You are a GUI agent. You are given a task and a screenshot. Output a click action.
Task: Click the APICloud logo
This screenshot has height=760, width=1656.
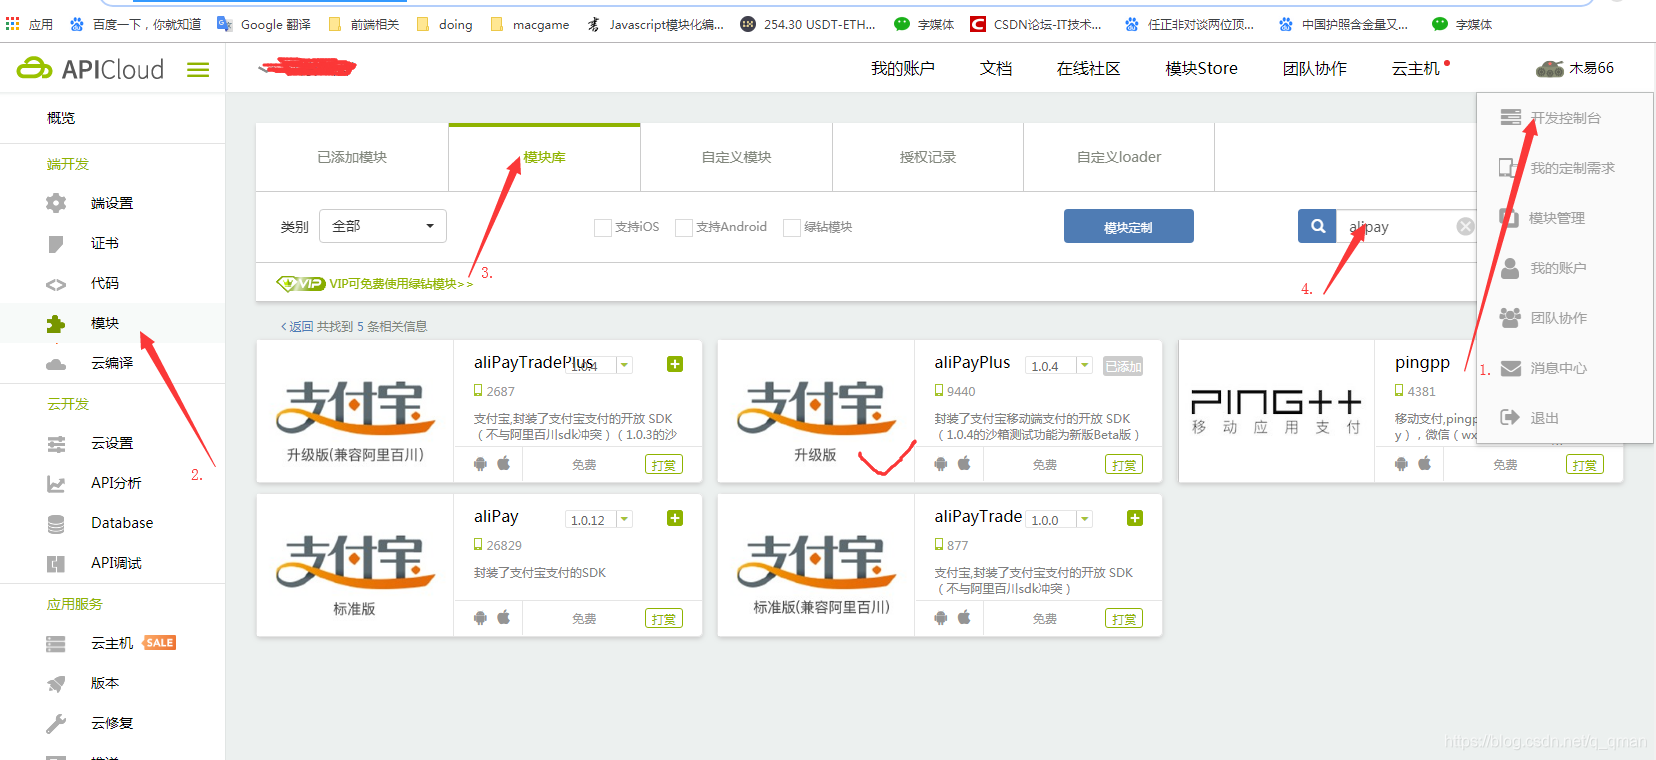pos(90,69)
